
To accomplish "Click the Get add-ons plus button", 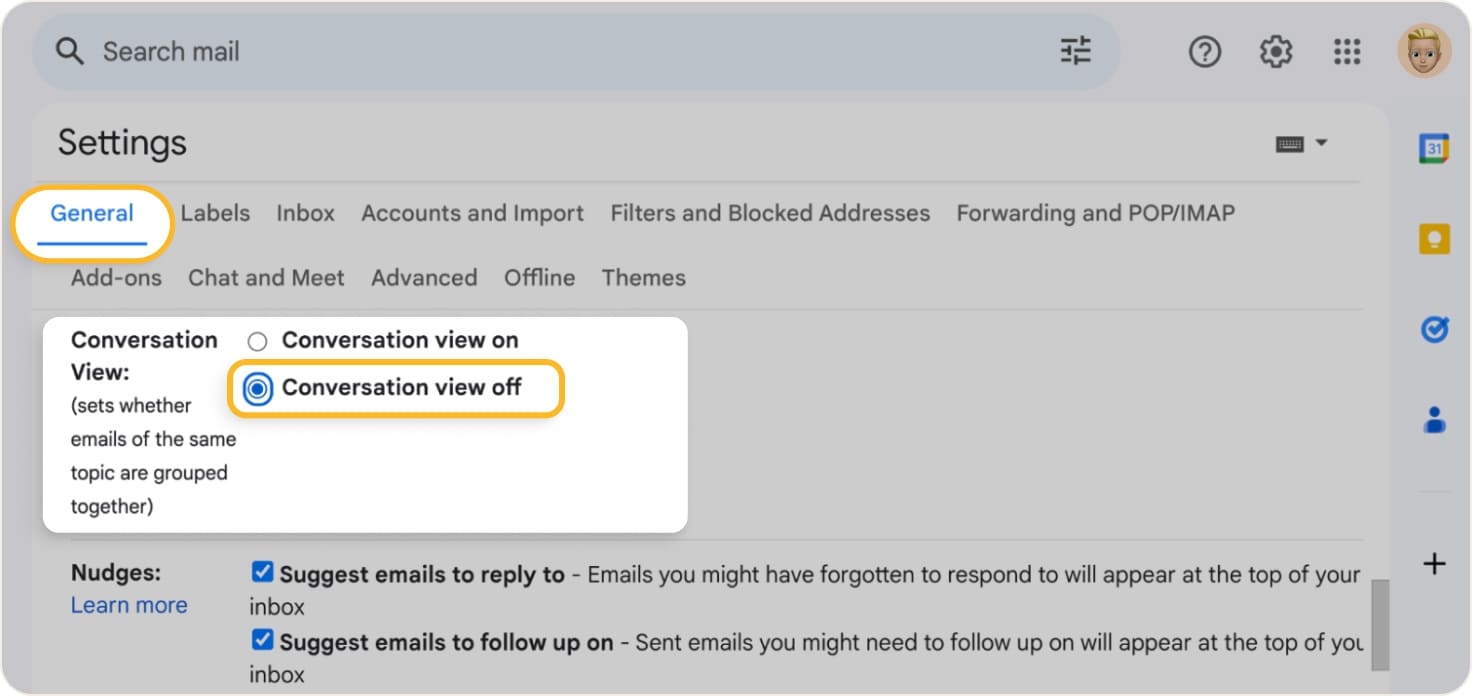I will click(1434, 563).
